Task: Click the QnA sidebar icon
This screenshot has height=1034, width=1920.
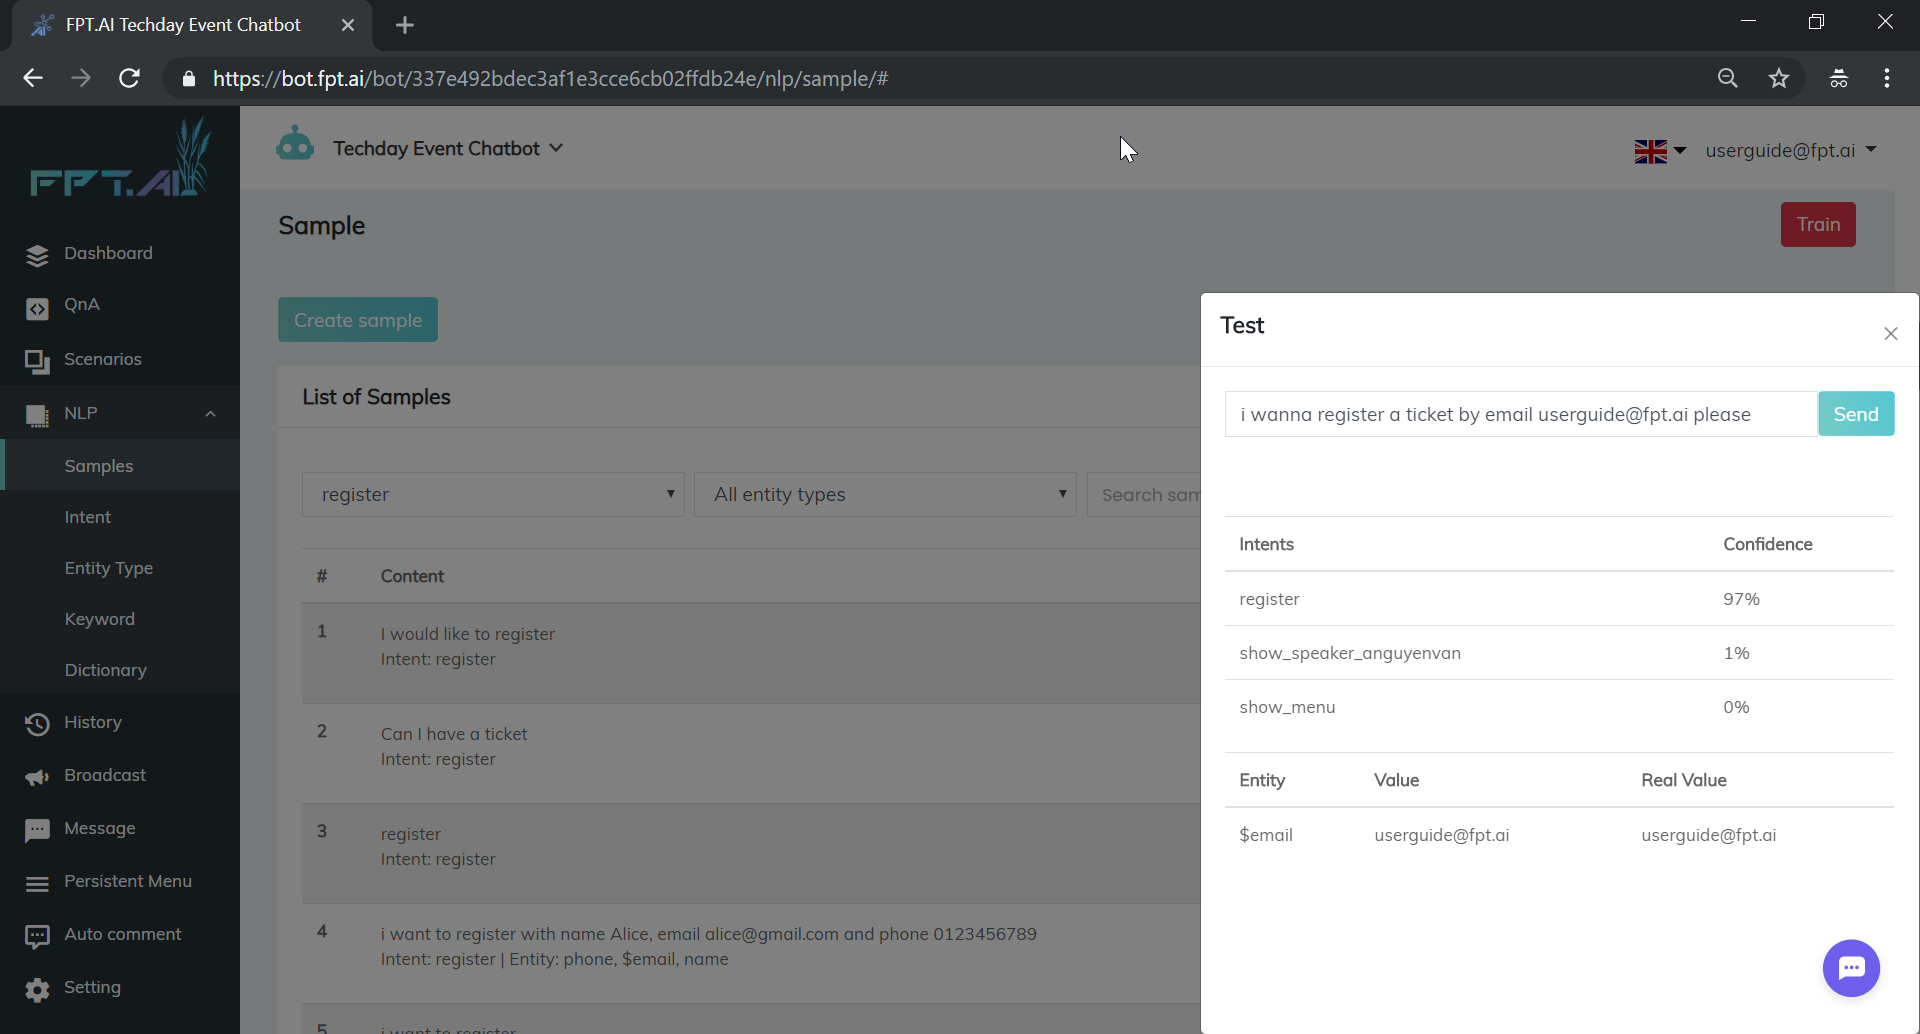Action: point(37,309)
